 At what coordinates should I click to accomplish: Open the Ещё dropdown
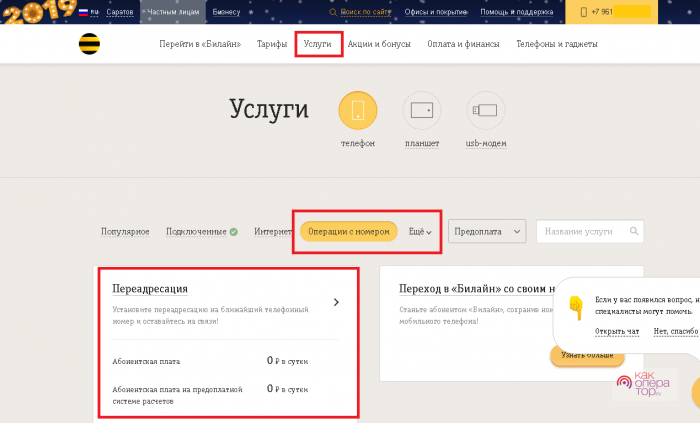420,232
